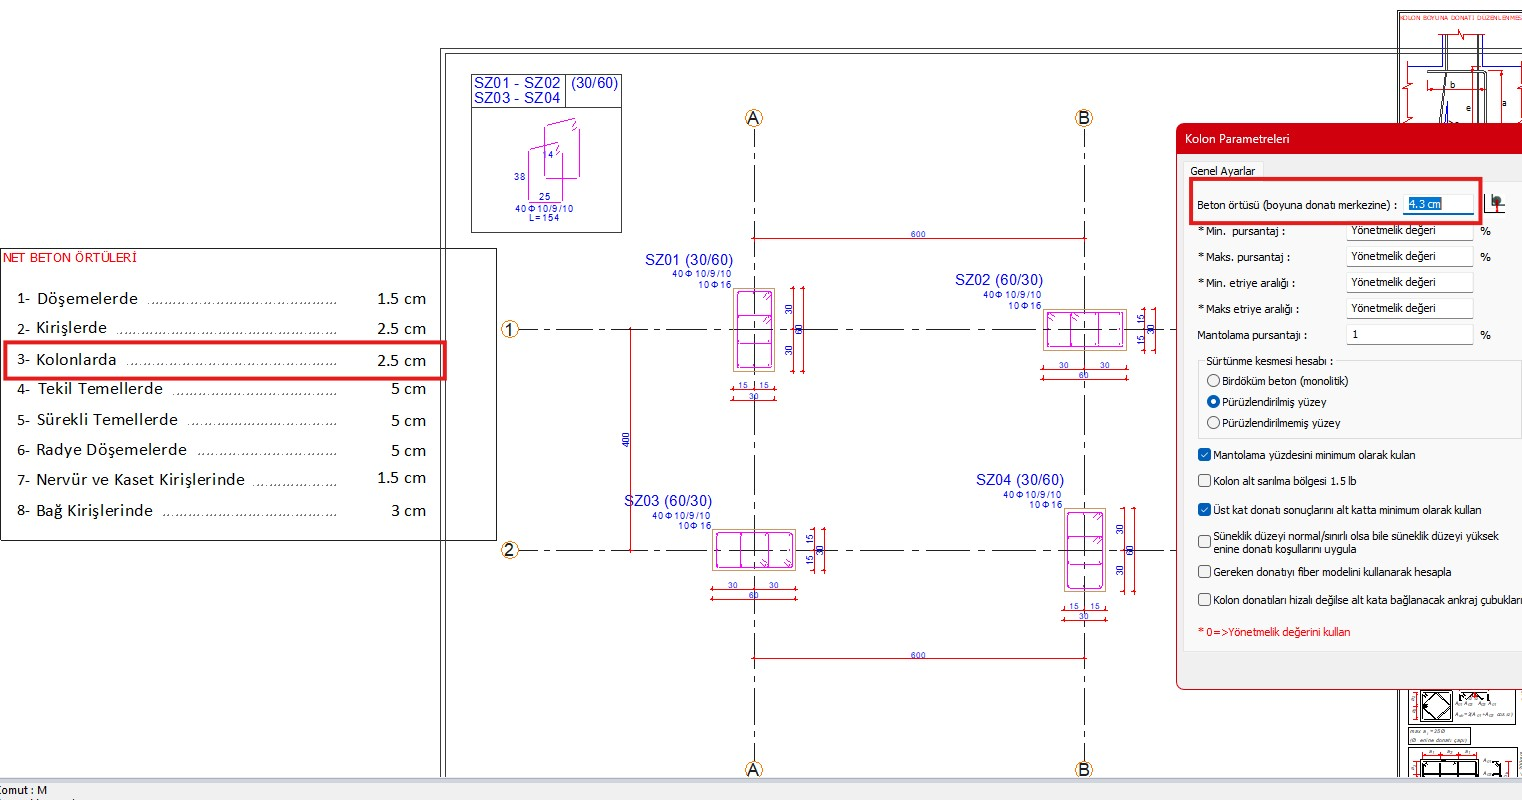
Task: Click the Komut command line in status bar
Action: pyautogui.click(x=24, y=790)
